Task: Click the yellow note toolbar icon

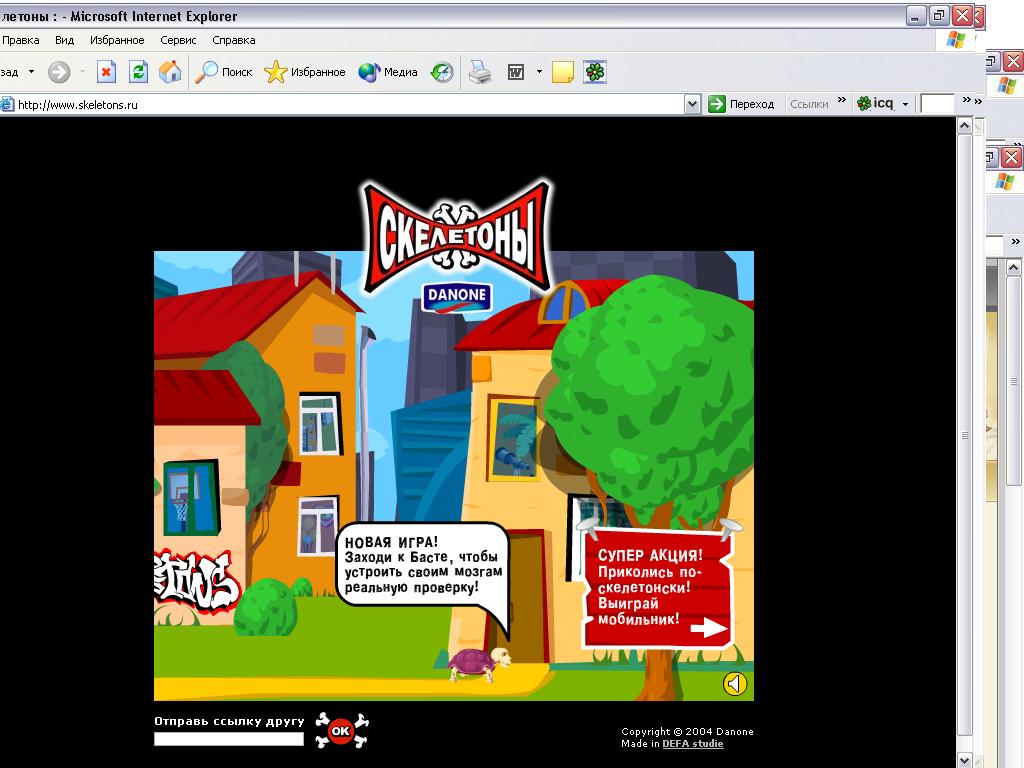Action: (x=563, y=72)
